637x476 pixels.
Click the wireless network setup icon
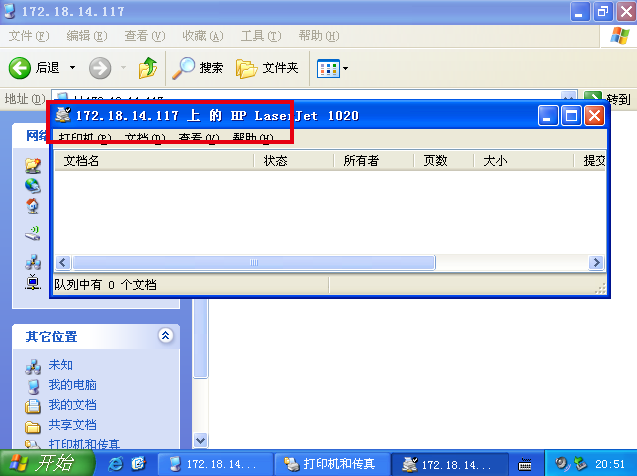[x=33, y=233]
